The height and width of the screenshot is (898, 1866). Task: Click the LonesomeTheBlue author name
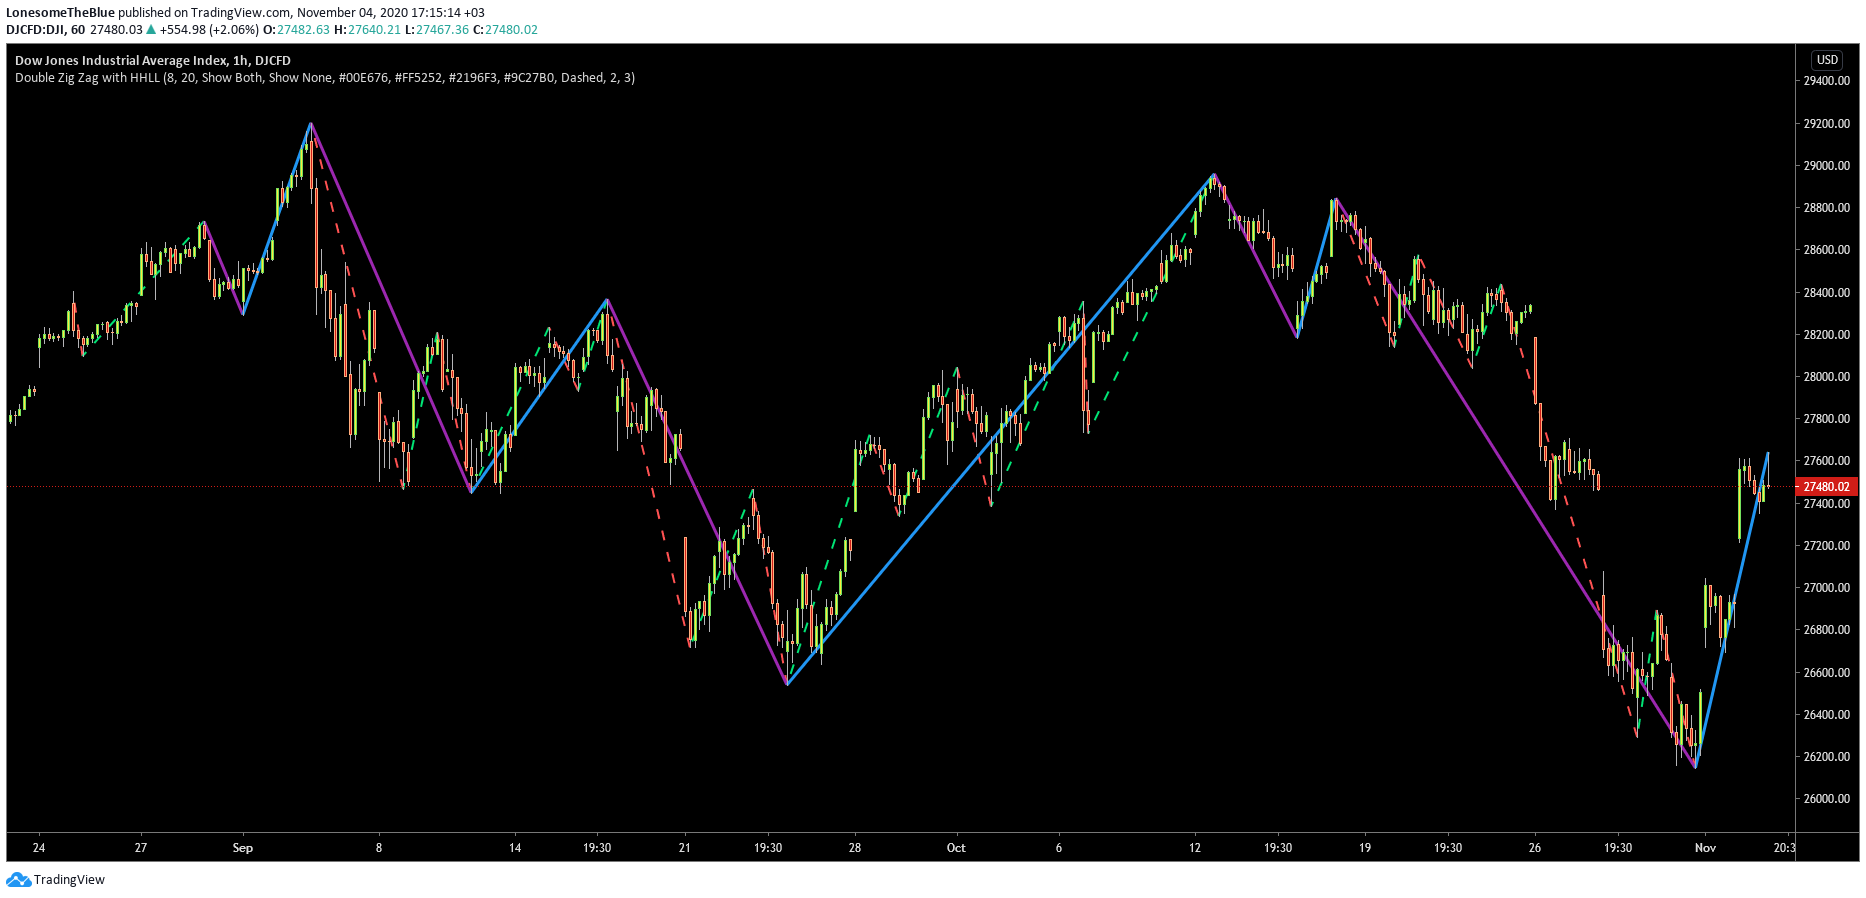point(60,13)
